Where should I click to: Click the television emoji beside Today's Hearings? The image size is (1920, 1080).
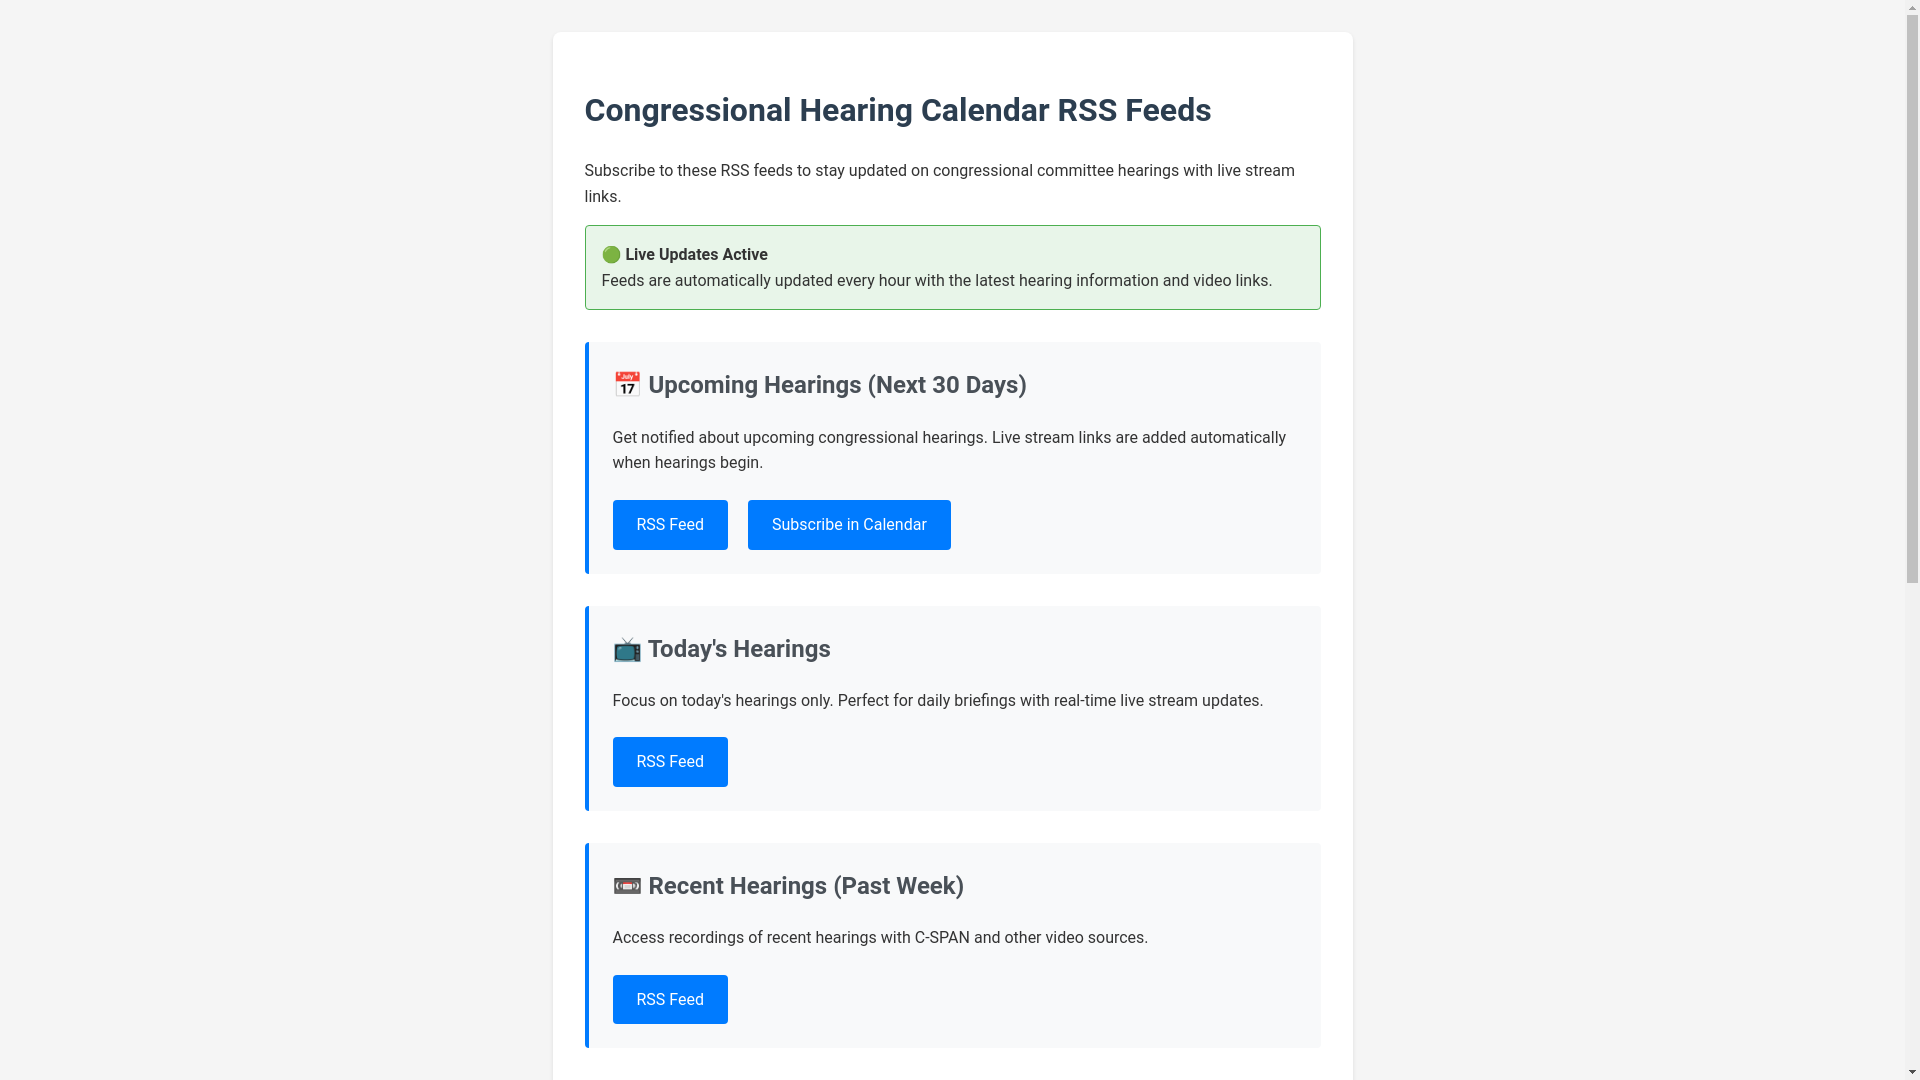[627, 649]
